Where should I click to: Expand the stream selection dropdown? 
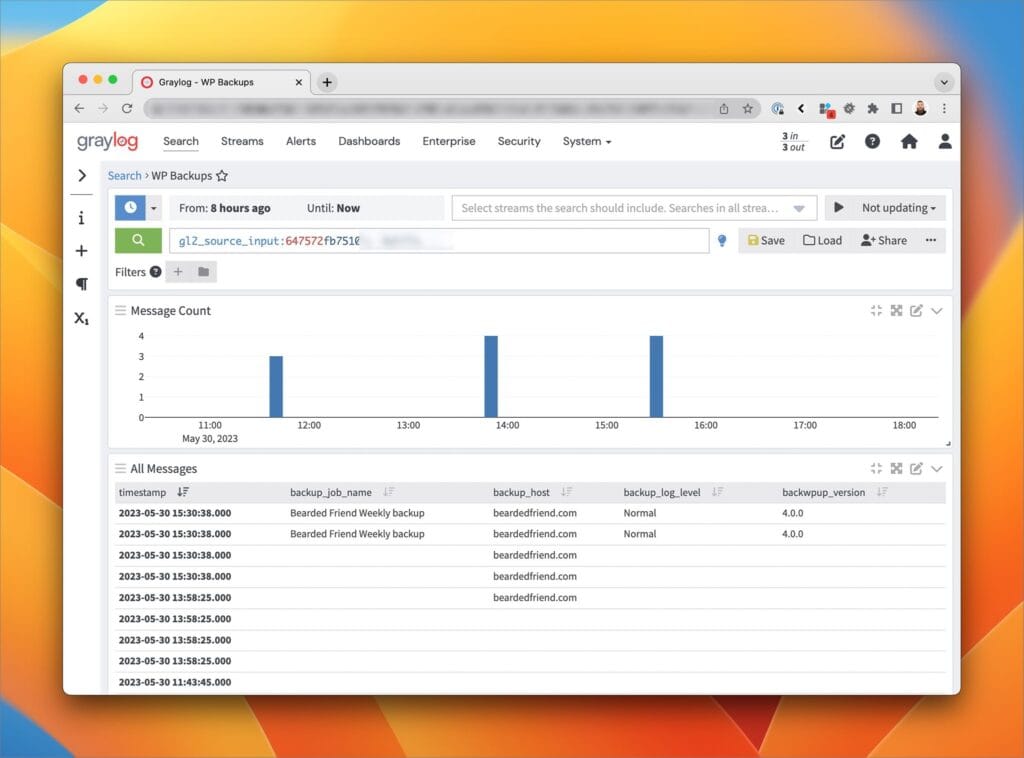pyautogui.click(x=799, y=208)
